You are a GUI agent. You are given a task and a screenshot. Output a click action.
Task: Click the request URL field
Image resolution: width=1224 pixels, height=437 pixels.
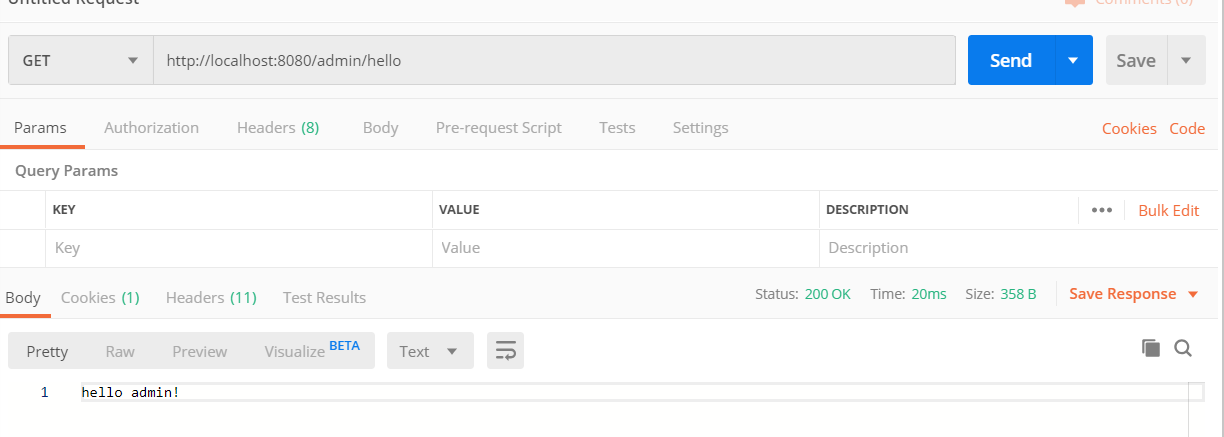tap(554, 60)
